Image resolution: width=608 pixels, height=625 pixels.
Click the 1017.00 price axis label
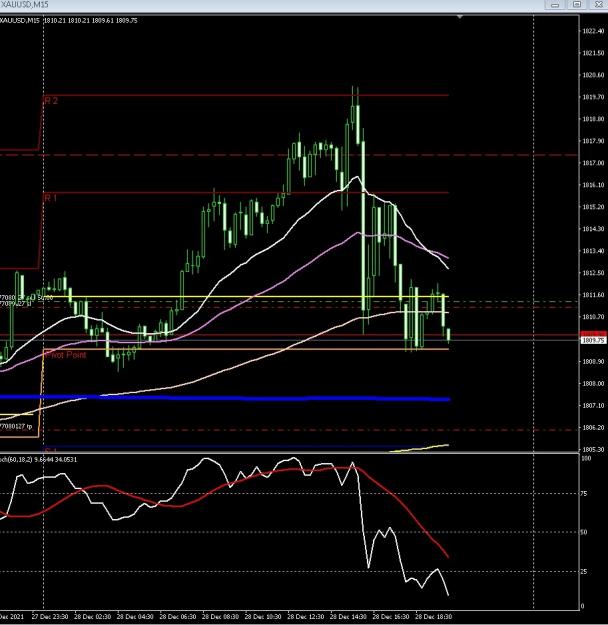coord(593,163)
